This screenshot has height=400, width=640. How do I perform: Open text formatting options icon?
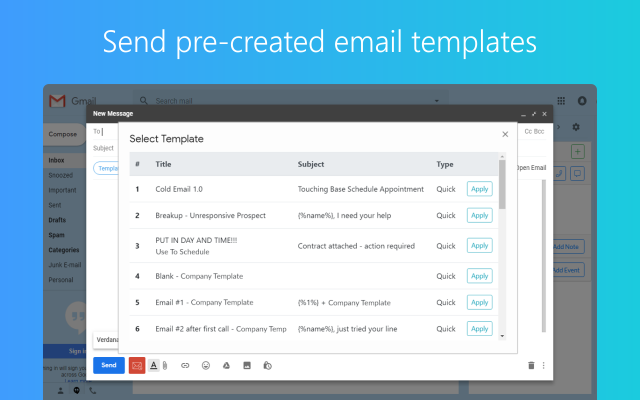pos(153,365)
